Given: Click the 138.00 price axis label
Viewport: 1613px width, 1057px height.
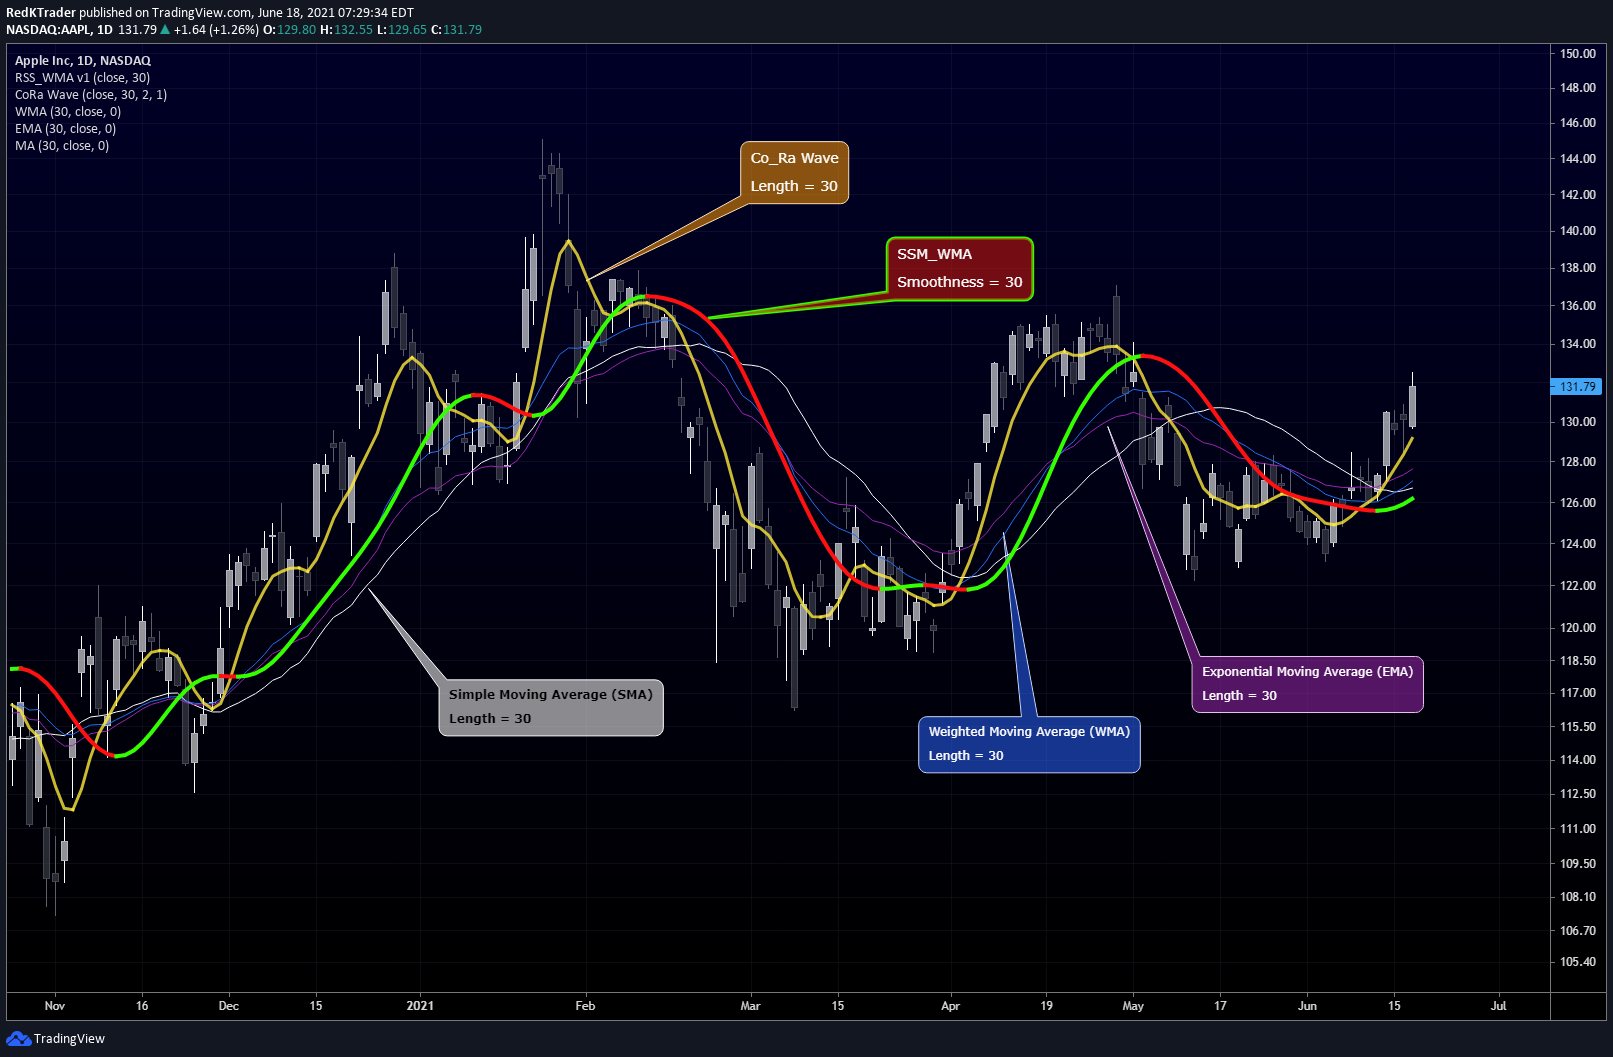Looking at the screenshot, I should point(1578,268).
